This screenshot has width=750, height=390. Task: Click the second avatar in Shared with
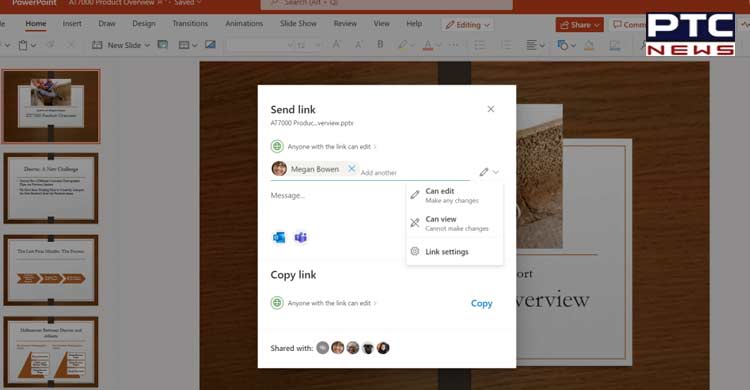coord(338,348)
